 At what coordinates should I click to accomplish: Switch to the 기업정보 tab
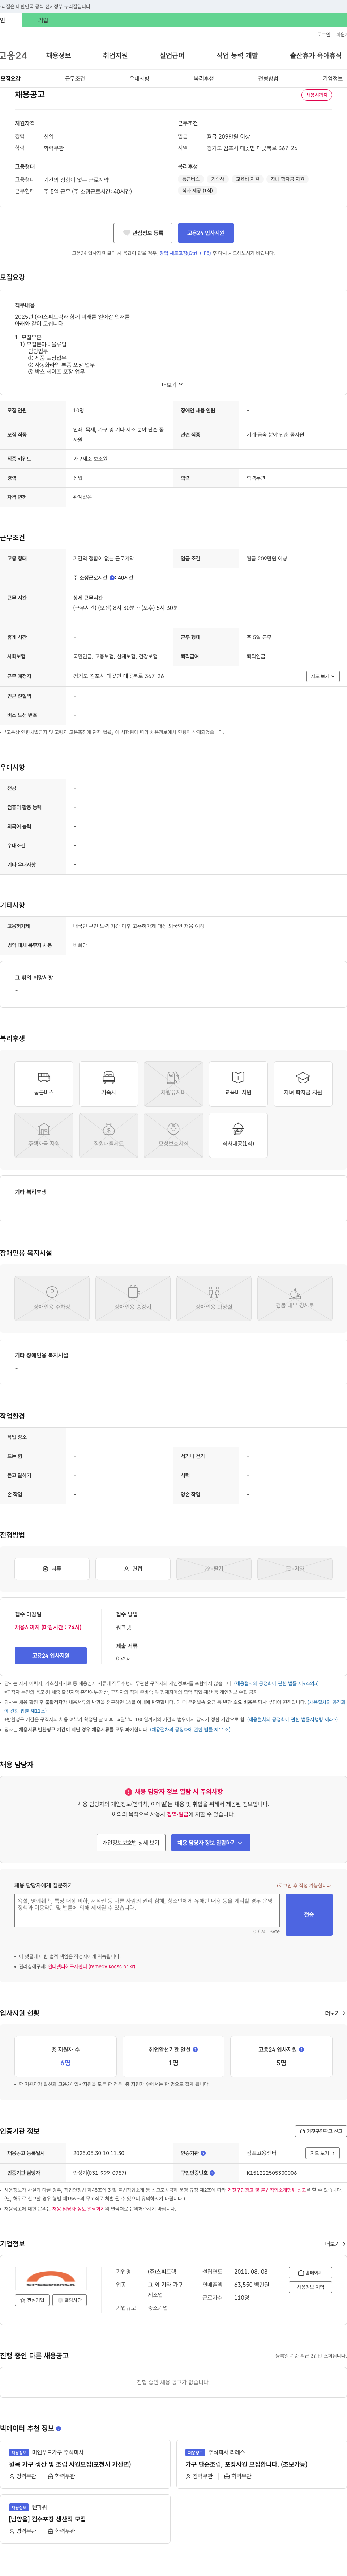(x=332, y=78)
